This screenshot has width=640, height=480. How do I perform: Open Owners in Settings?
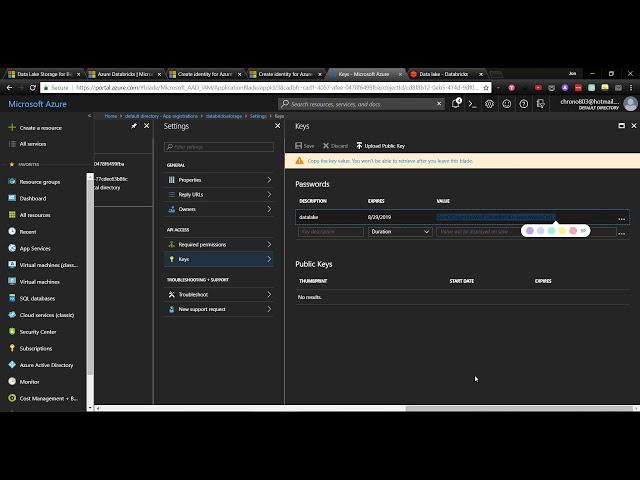(219, 209)
